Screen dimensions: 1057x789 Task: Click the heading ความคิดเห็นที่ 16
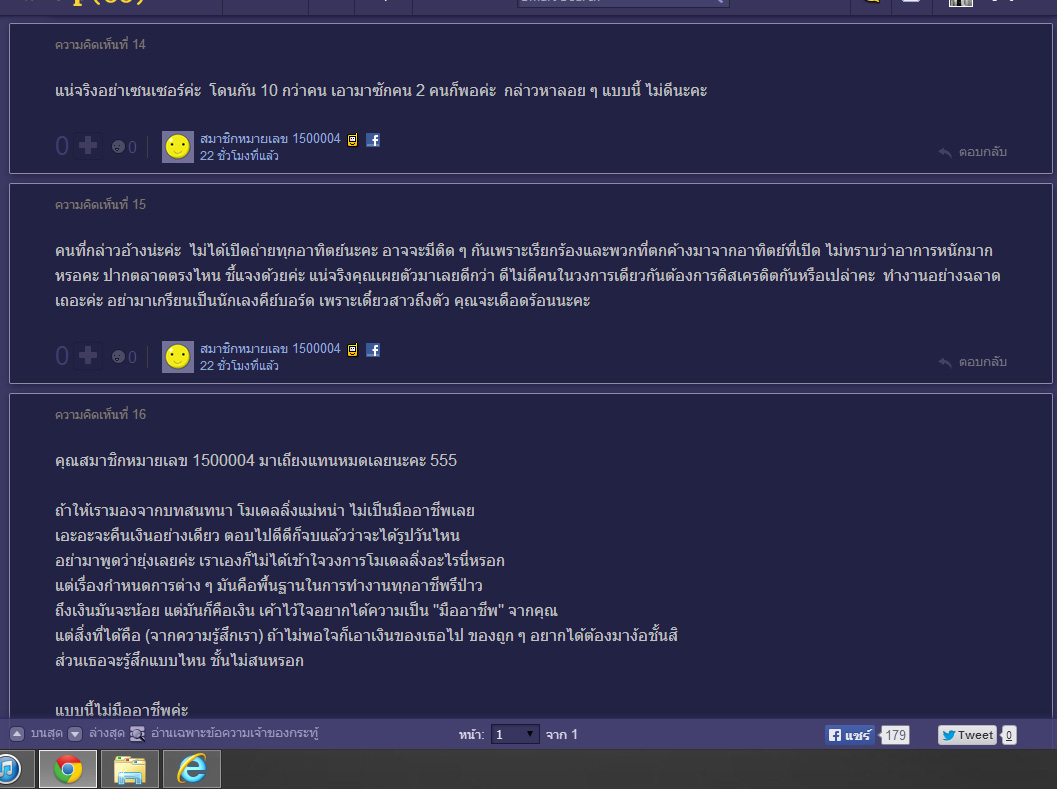tap(100, 414)
